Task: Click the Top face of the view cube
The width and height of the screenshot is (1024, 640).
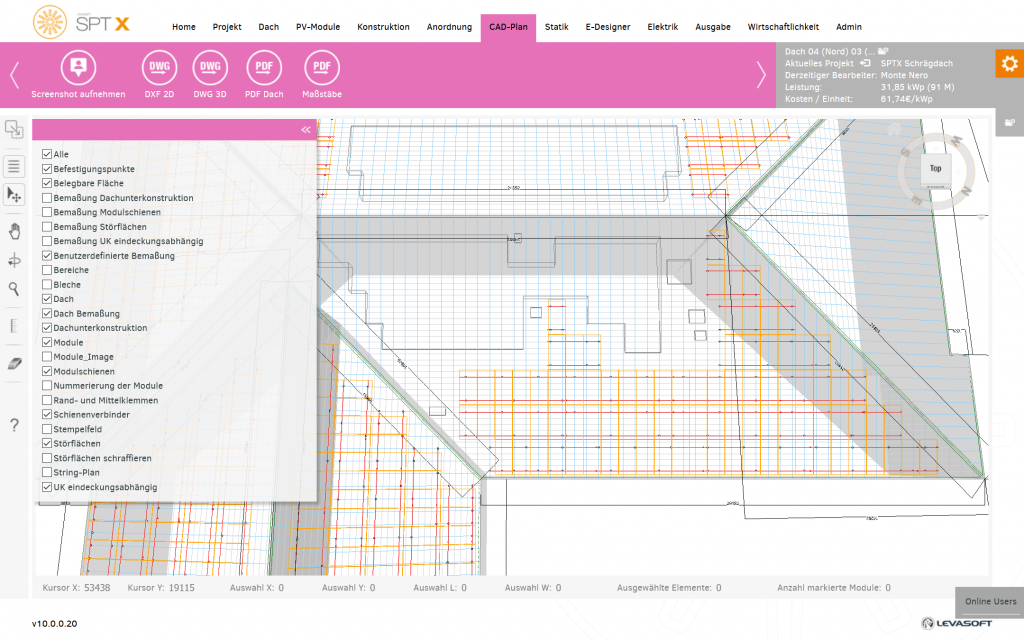Action: point(935,169)
